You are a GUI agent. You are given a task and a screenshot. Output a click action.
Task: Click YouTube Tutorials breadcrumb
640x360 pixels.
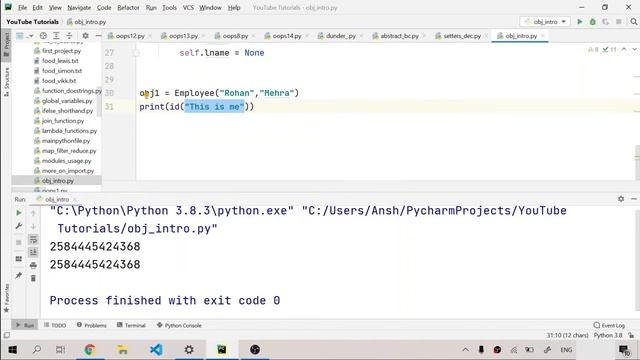[x=32, y=22]
